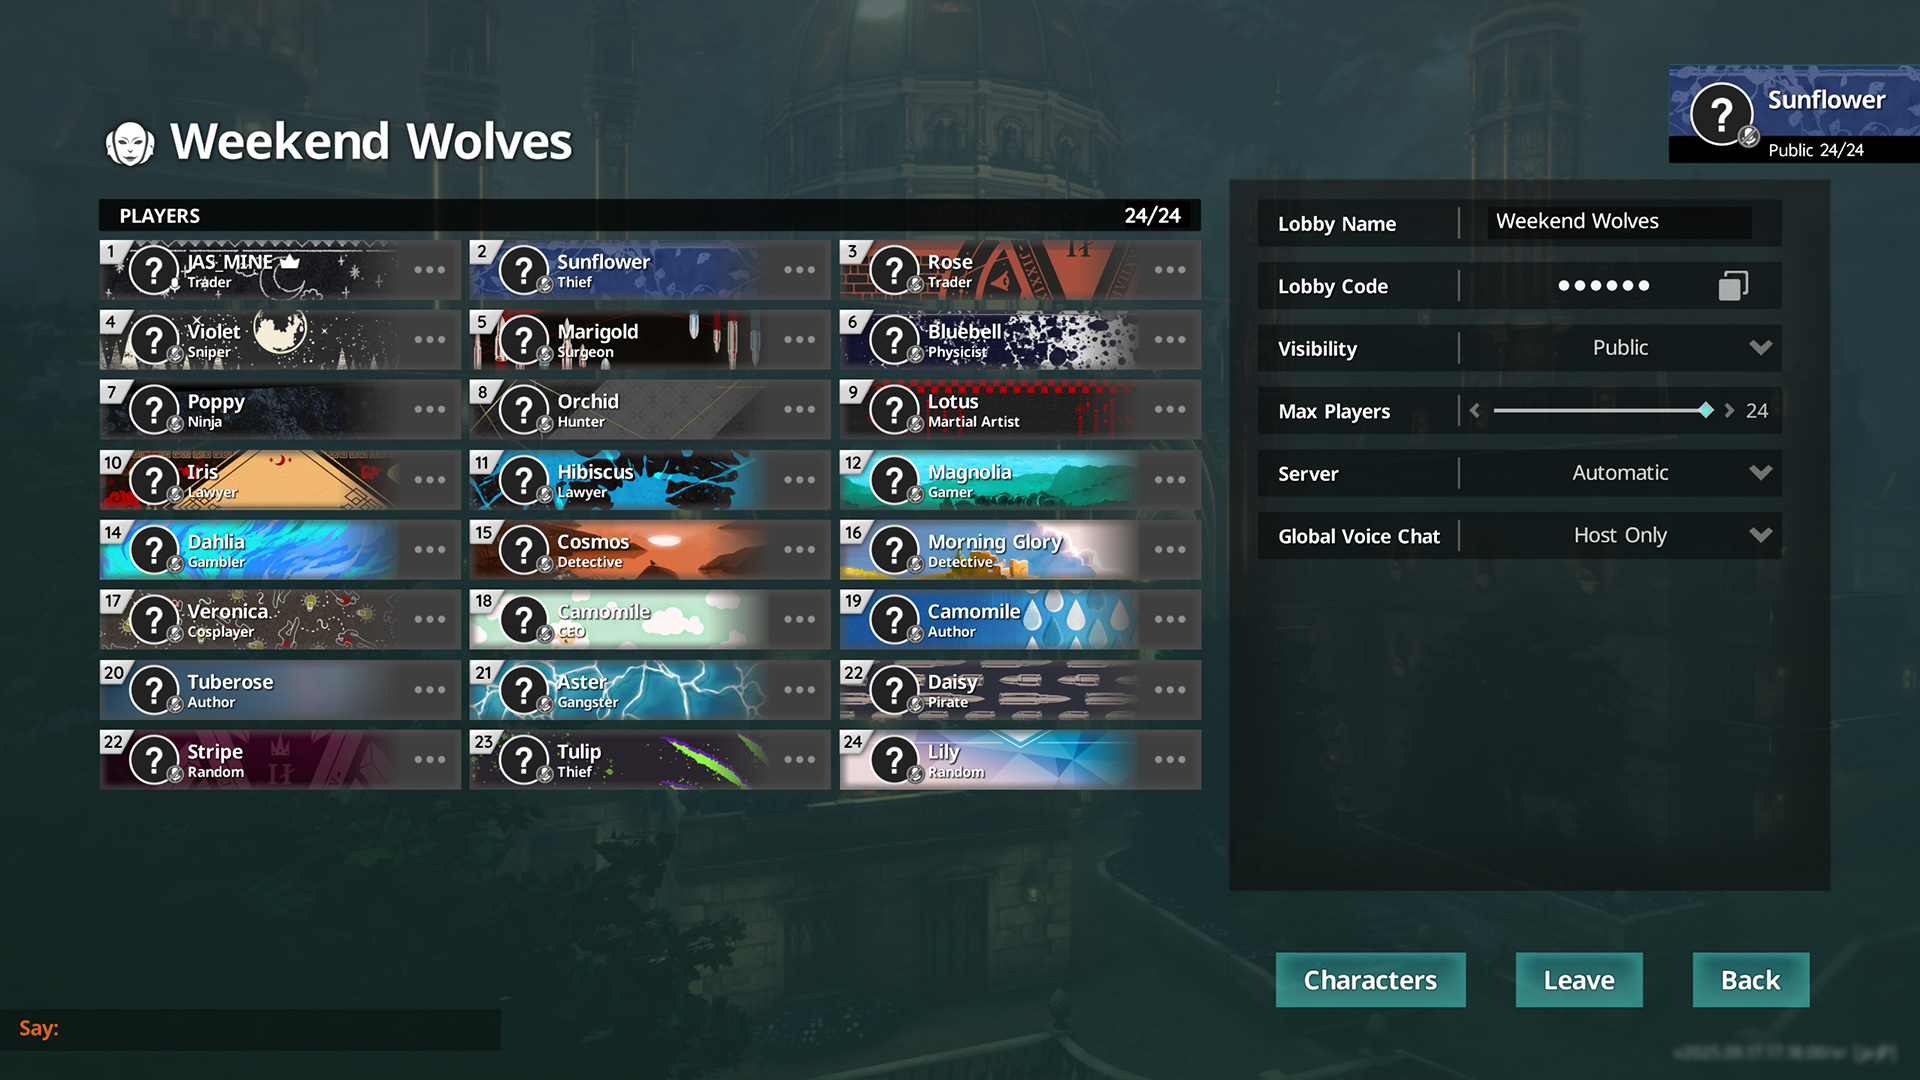Image resolution: width=1920 pixels, height=1080 pixels.
Task: Expand the Server dropdown set to Automatic
Action: (x=1620, y=473)
